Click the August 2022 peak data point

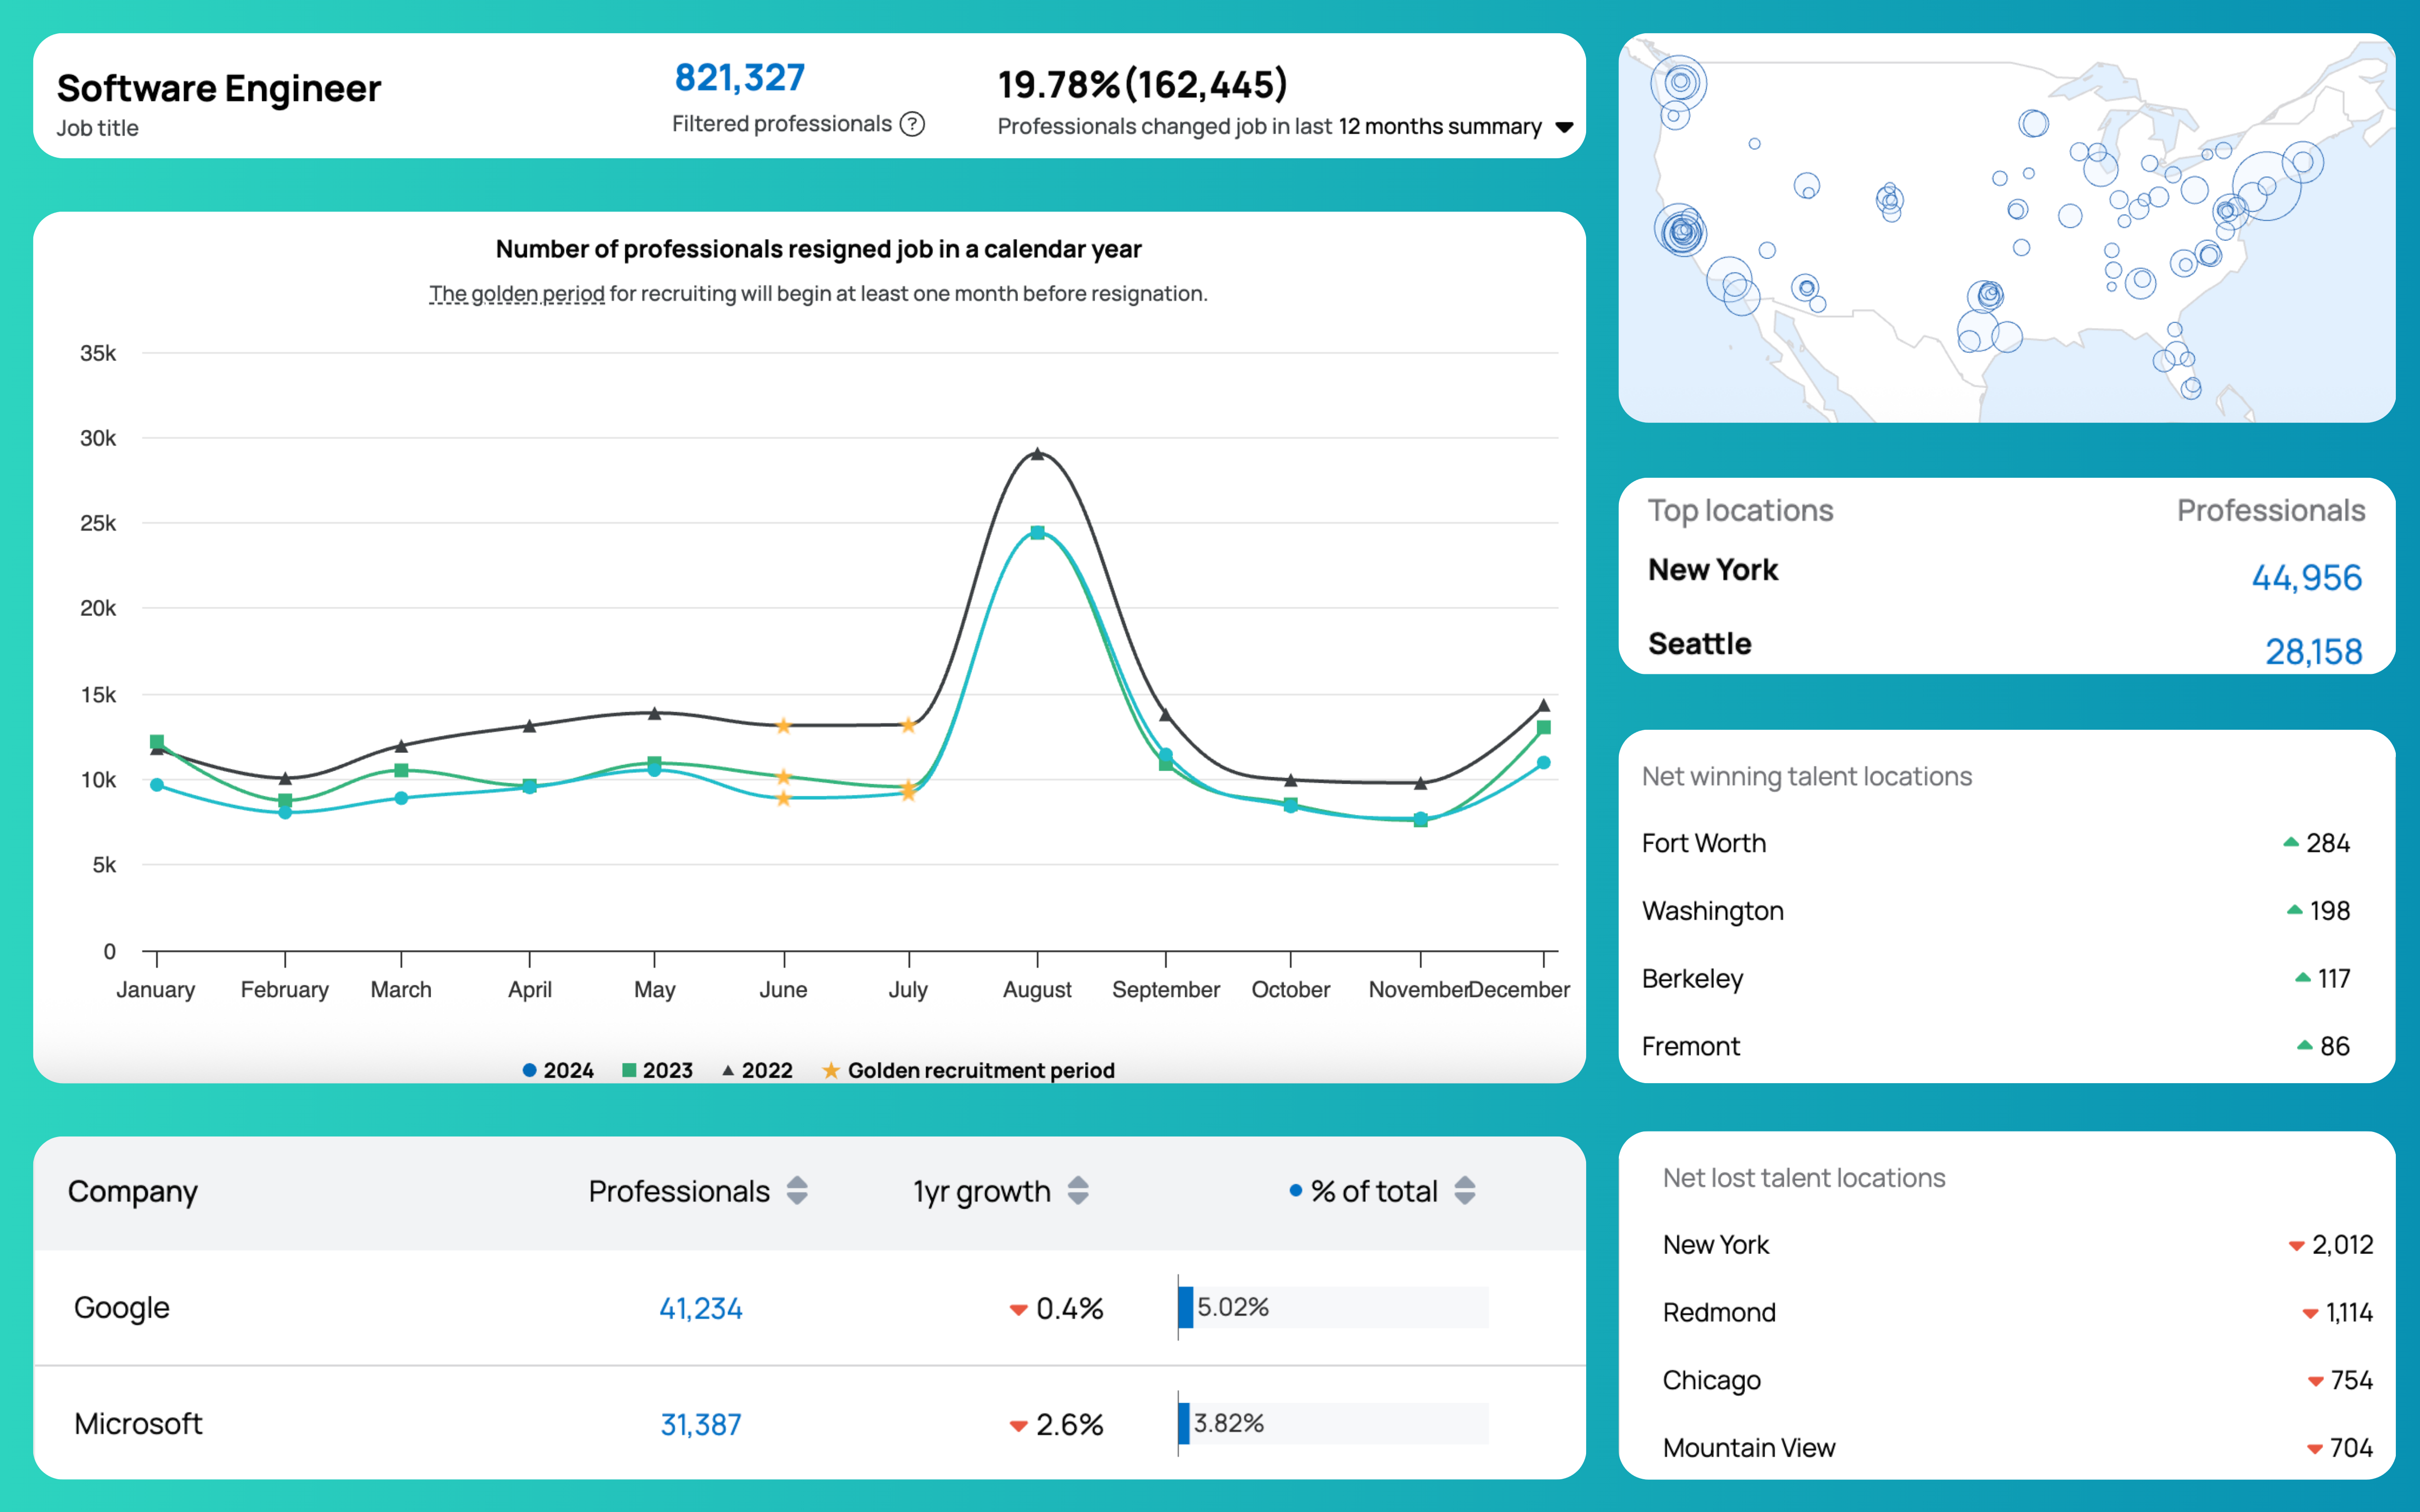click(x=1037, y=454)
